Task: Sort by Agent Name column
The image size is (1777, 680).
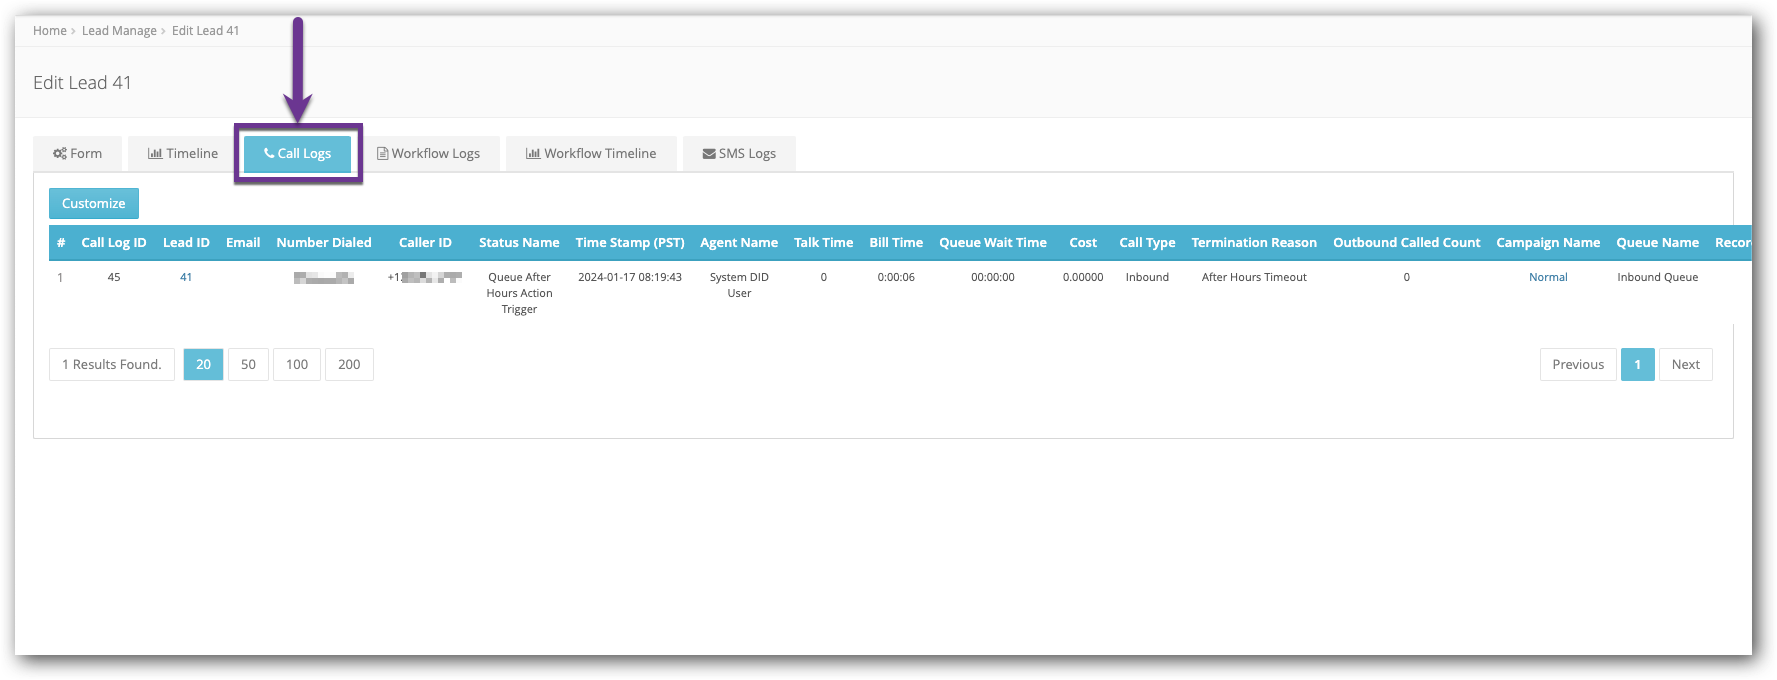Action: point(739,243)
